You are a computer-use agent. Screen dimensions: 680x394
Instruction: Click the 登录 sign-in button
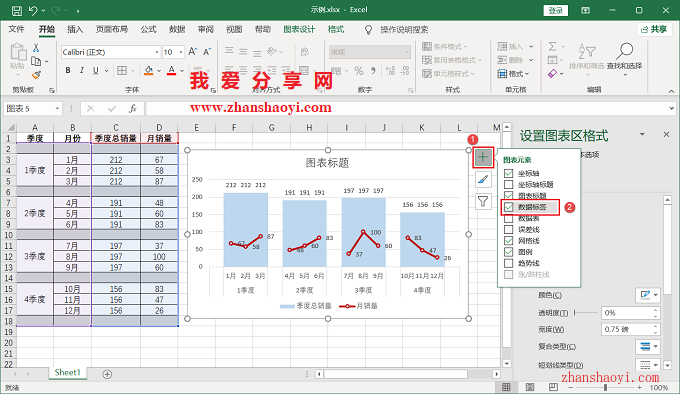point(556,10)
